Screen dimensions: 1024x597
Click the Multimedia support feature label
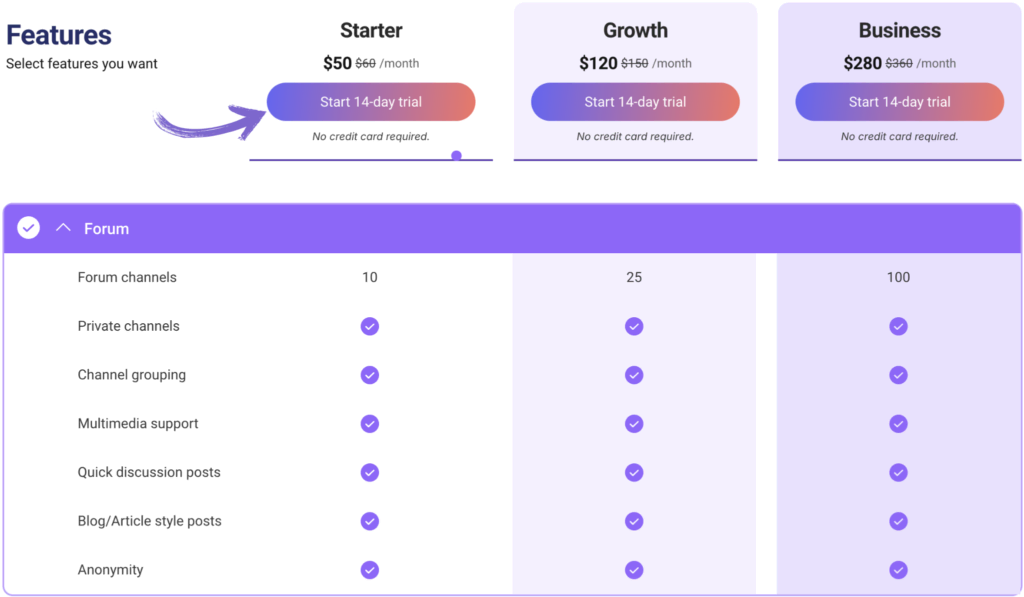tap(138, 424)
